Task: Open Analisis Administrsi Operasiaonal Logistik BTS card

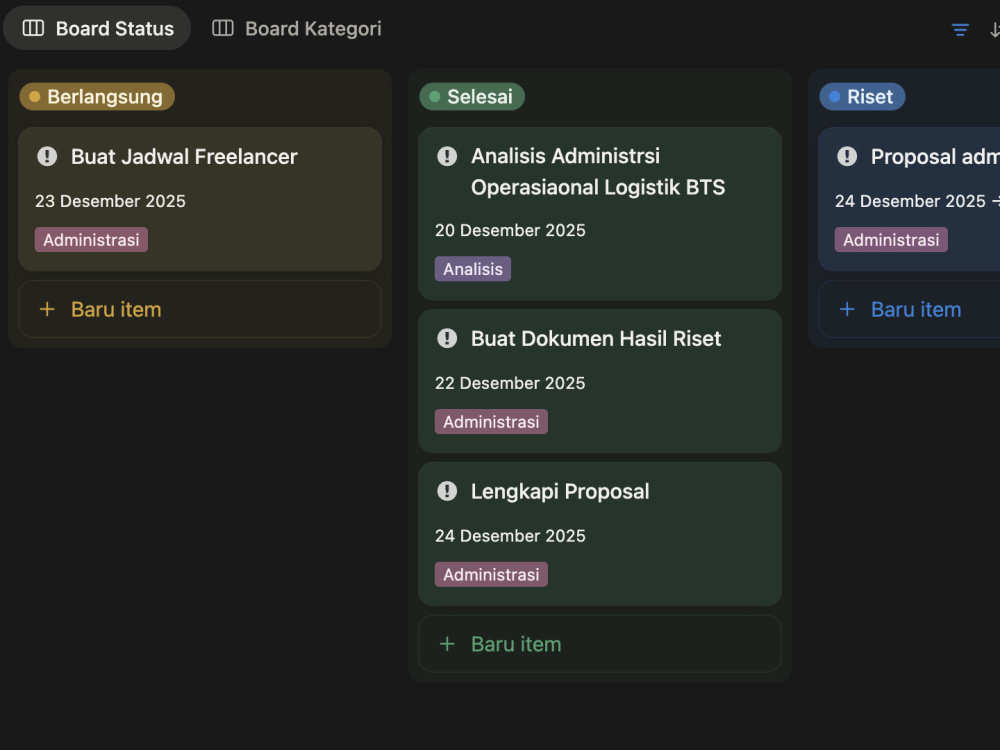Action: tap(599, 214)
